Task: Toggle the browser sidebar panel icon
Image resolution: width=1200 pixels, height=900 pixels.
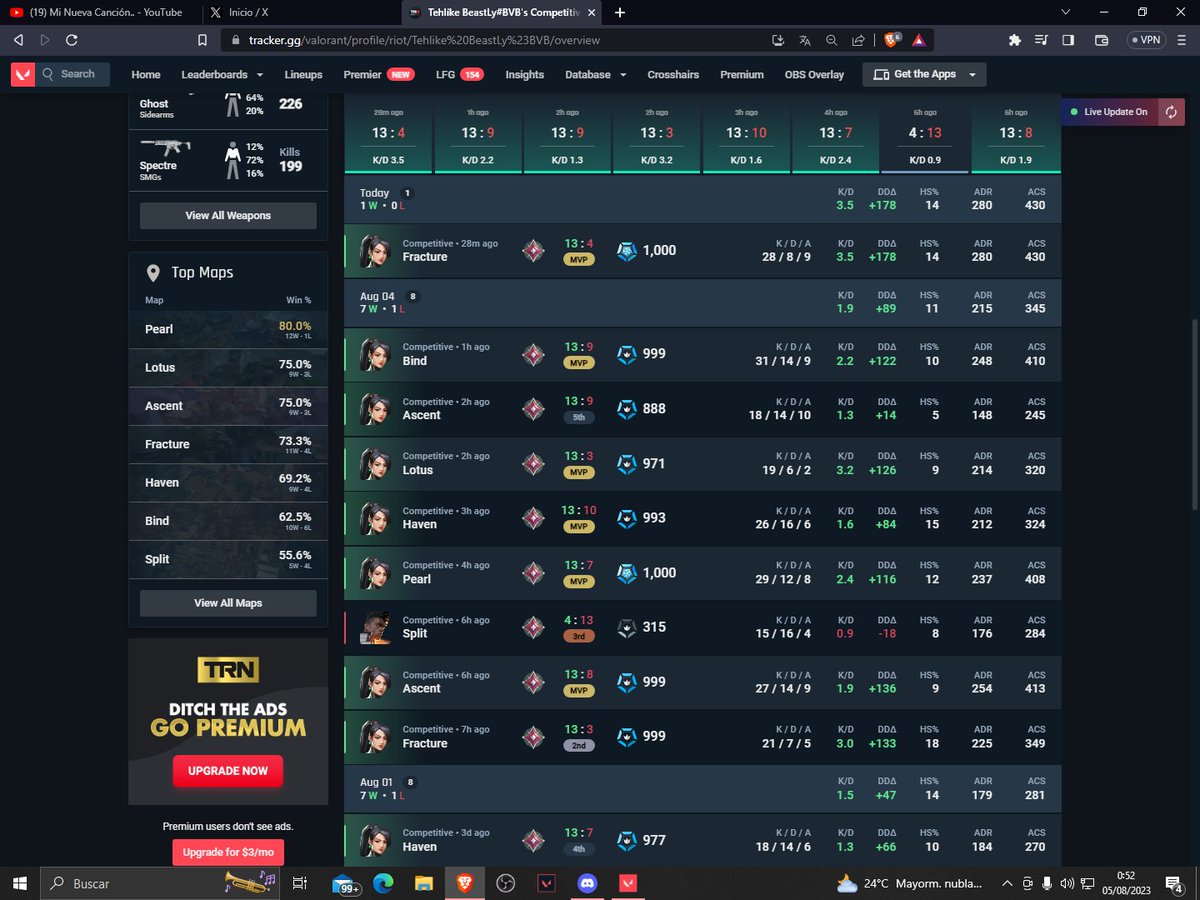Action: (x=1068, y=40)
